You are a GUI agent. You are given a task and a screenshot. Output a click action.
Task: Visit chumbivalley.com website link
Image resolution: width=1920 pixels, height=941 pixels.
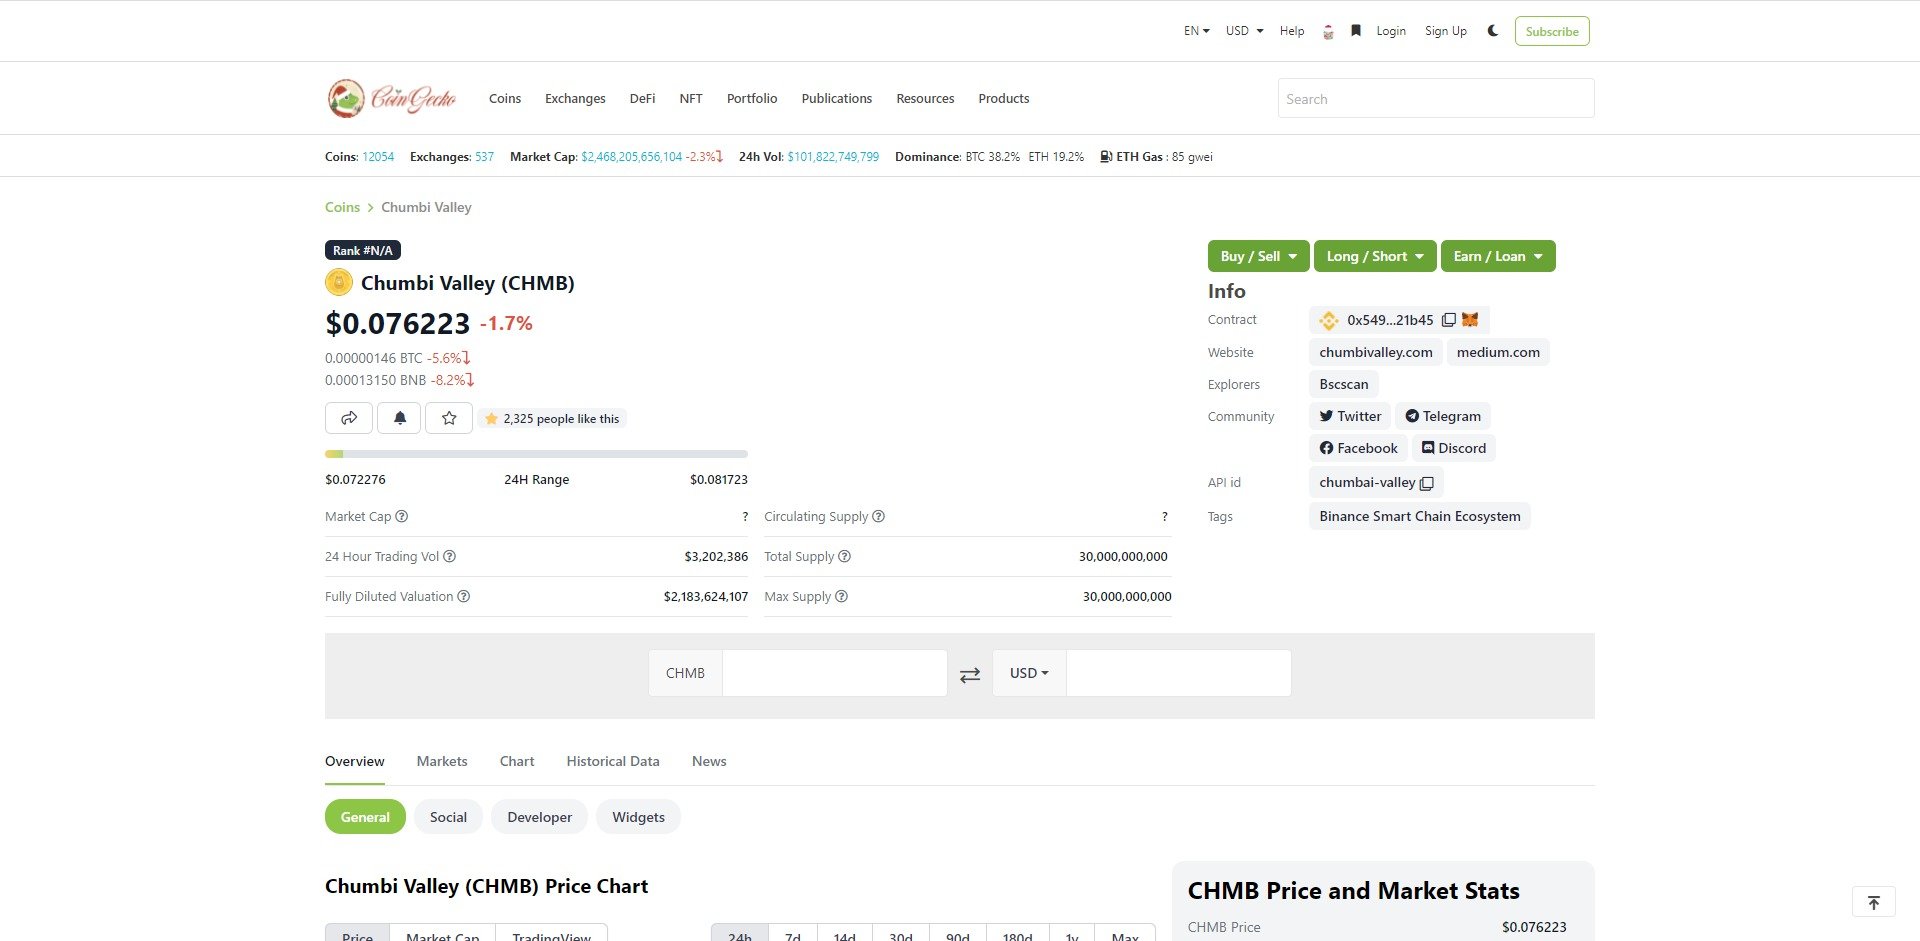[1375, 352]
